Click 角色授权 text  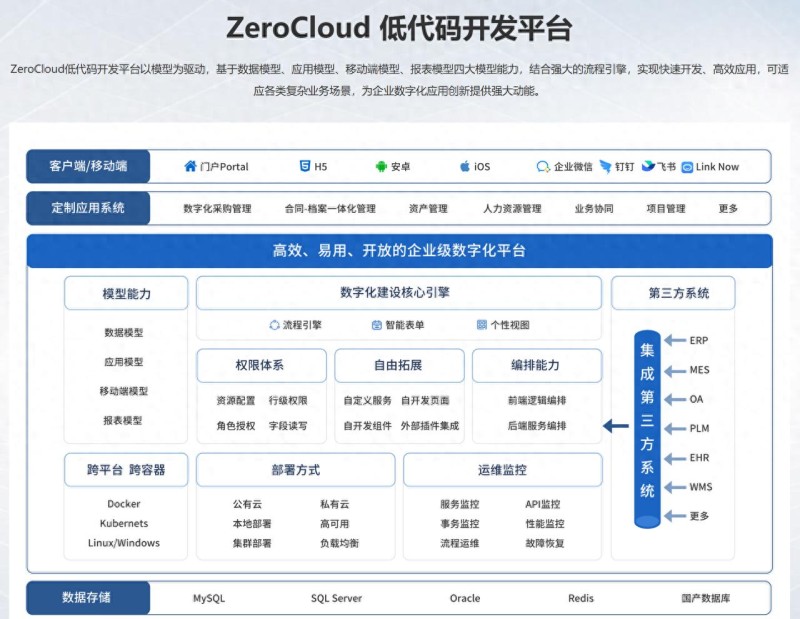[x=236, y=426]
